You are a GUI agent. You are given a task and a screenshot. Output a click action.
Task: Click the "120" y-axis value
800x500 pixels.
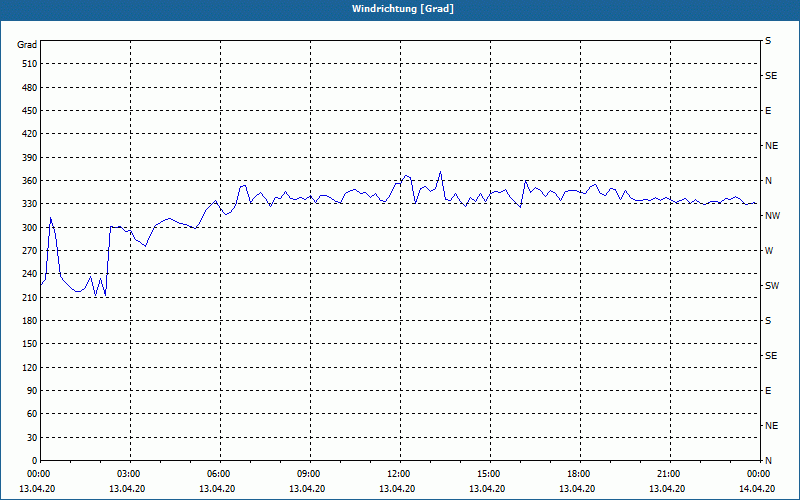pos(30,367)
